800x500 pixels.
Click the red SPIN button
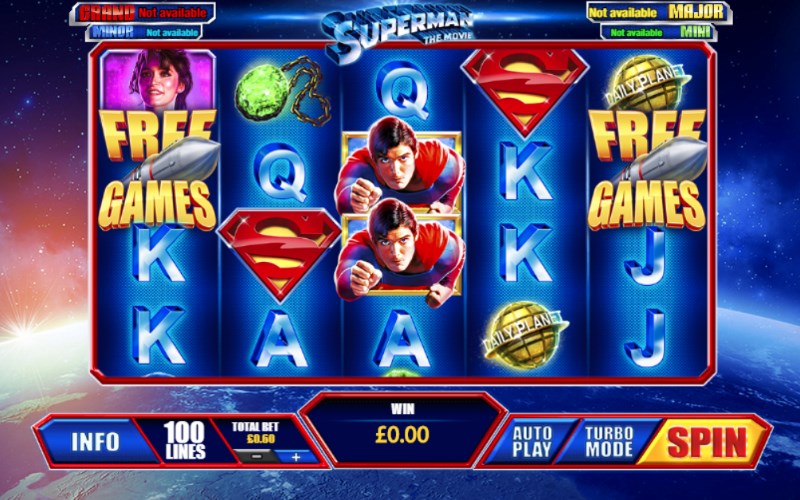click(707, 441)
